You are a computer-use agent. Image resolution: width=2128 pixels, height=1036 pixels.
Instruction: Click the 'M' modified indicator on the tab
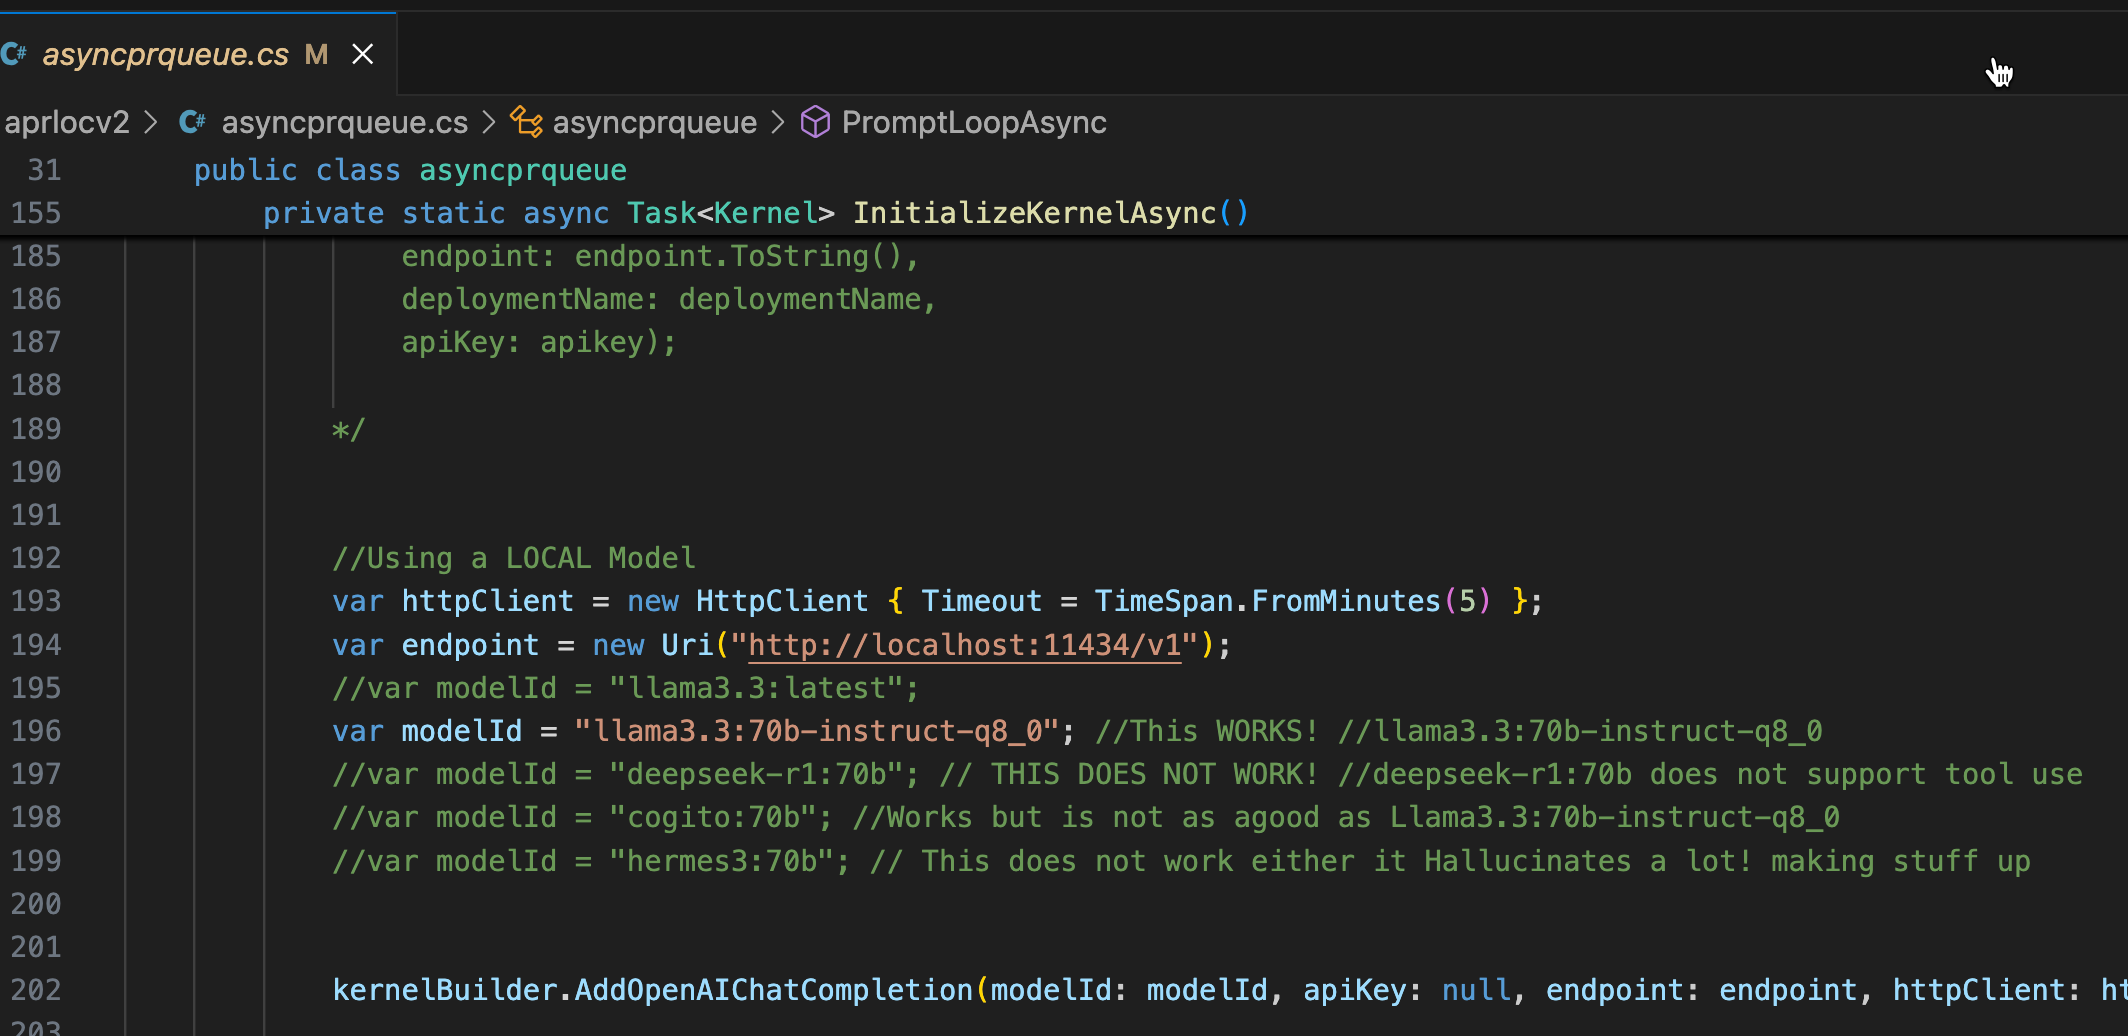[x=316, y=54]
